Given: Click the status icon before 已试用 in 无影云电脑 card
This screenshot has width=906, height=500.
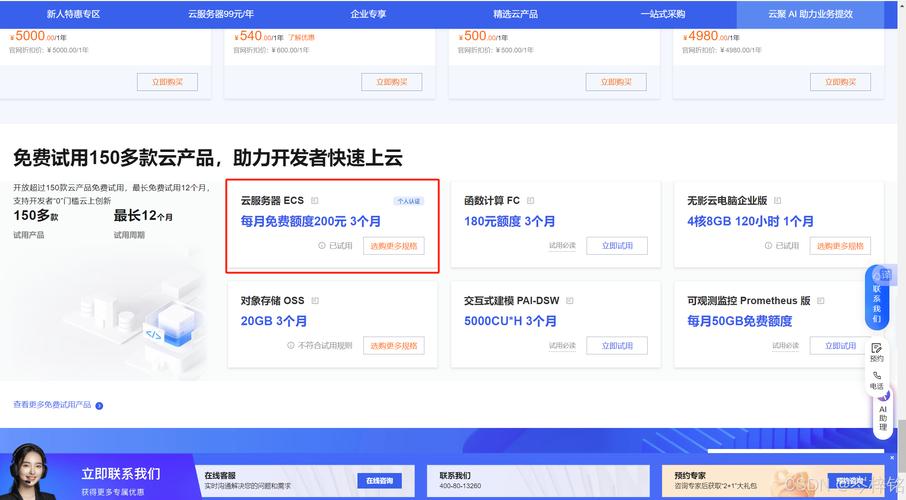Looking at the screenshot, I should tap(768, 246).
